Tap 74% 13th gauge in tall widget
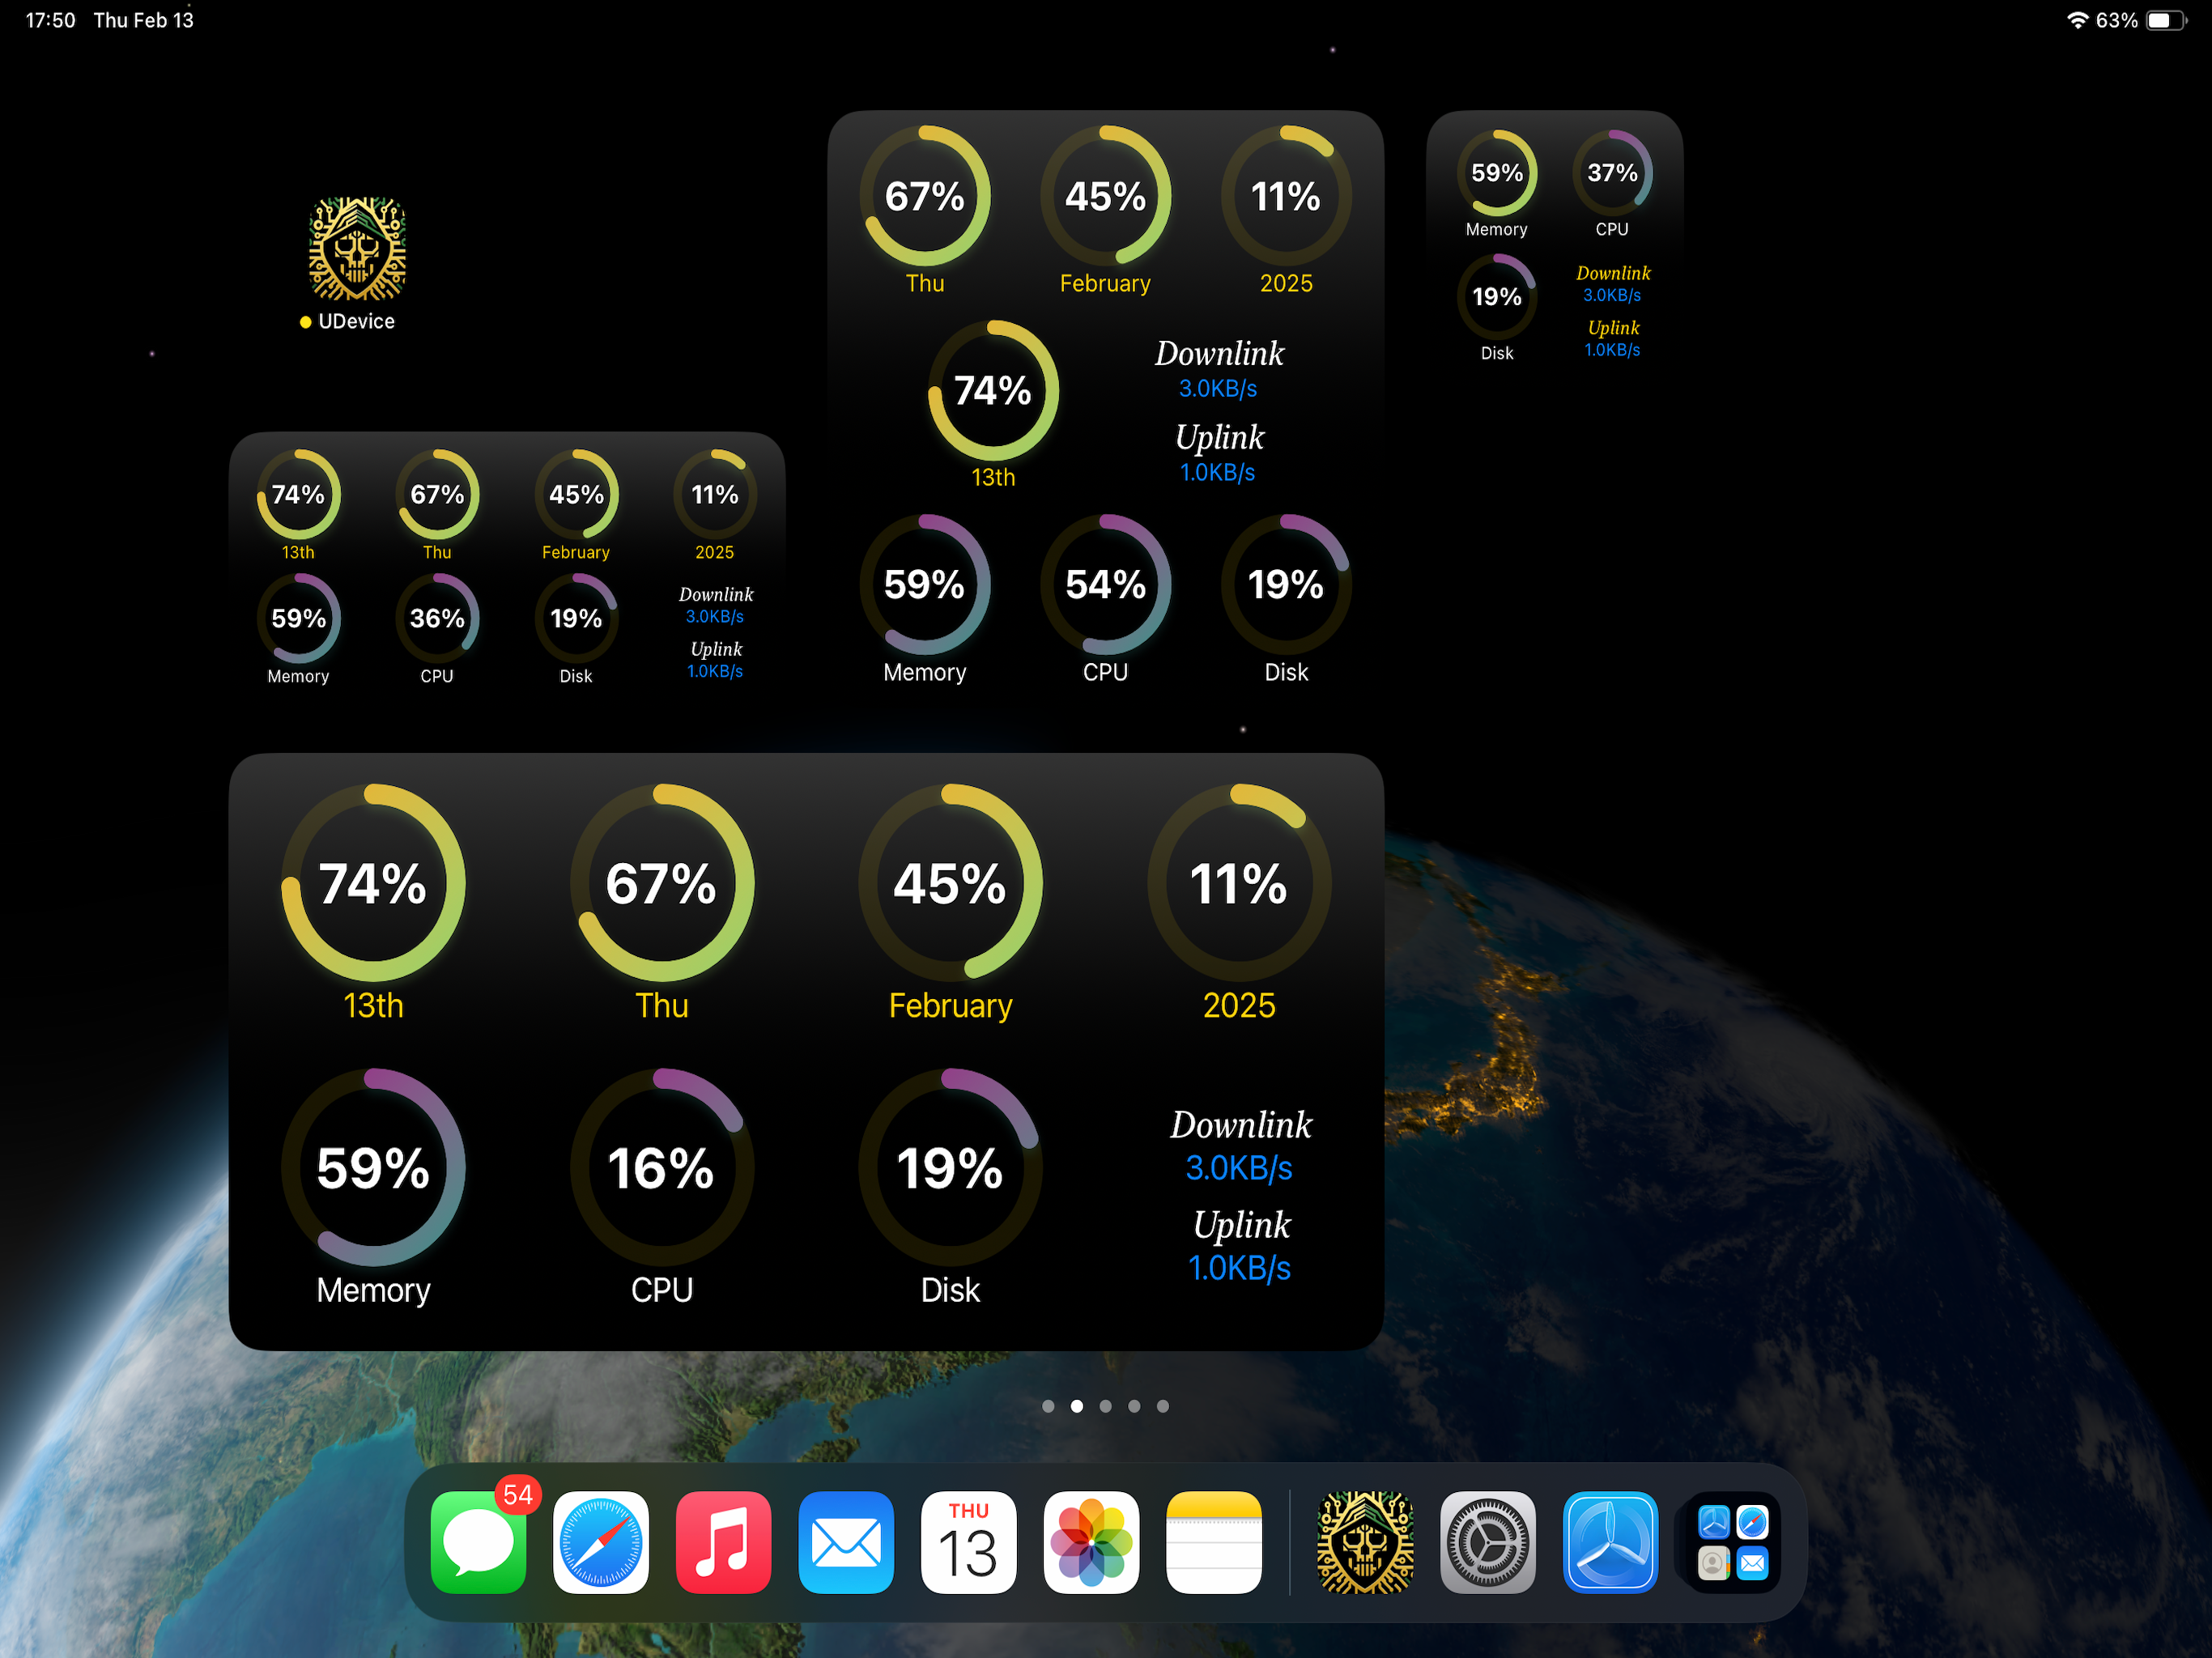This screenshot has height=1658, width=2212. point(993,390)
